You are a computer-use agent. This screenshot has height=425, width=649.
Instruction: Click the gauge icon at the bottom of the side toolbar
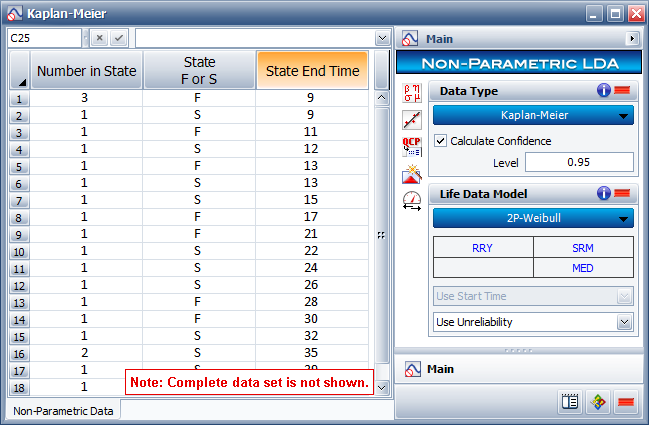click(x=411, y=200)
